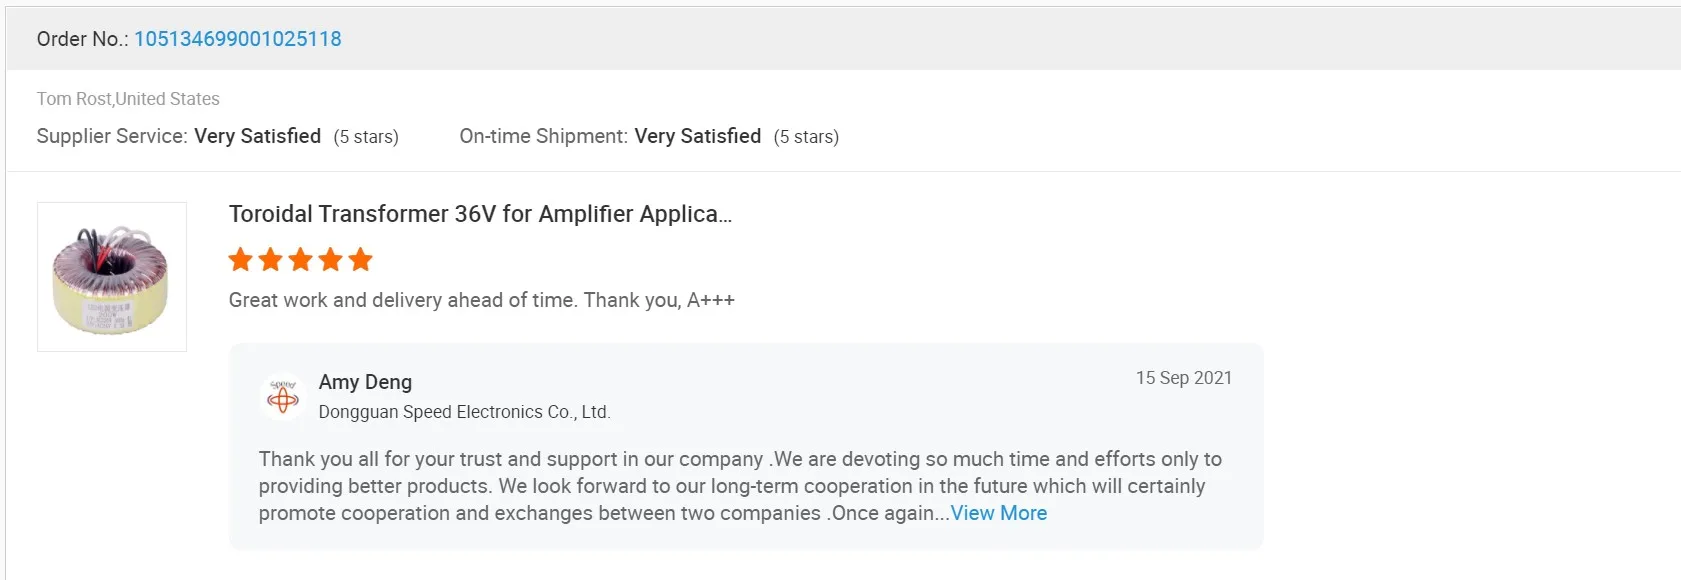
Task: Click the second orange rating star
Action: point(271,260)
